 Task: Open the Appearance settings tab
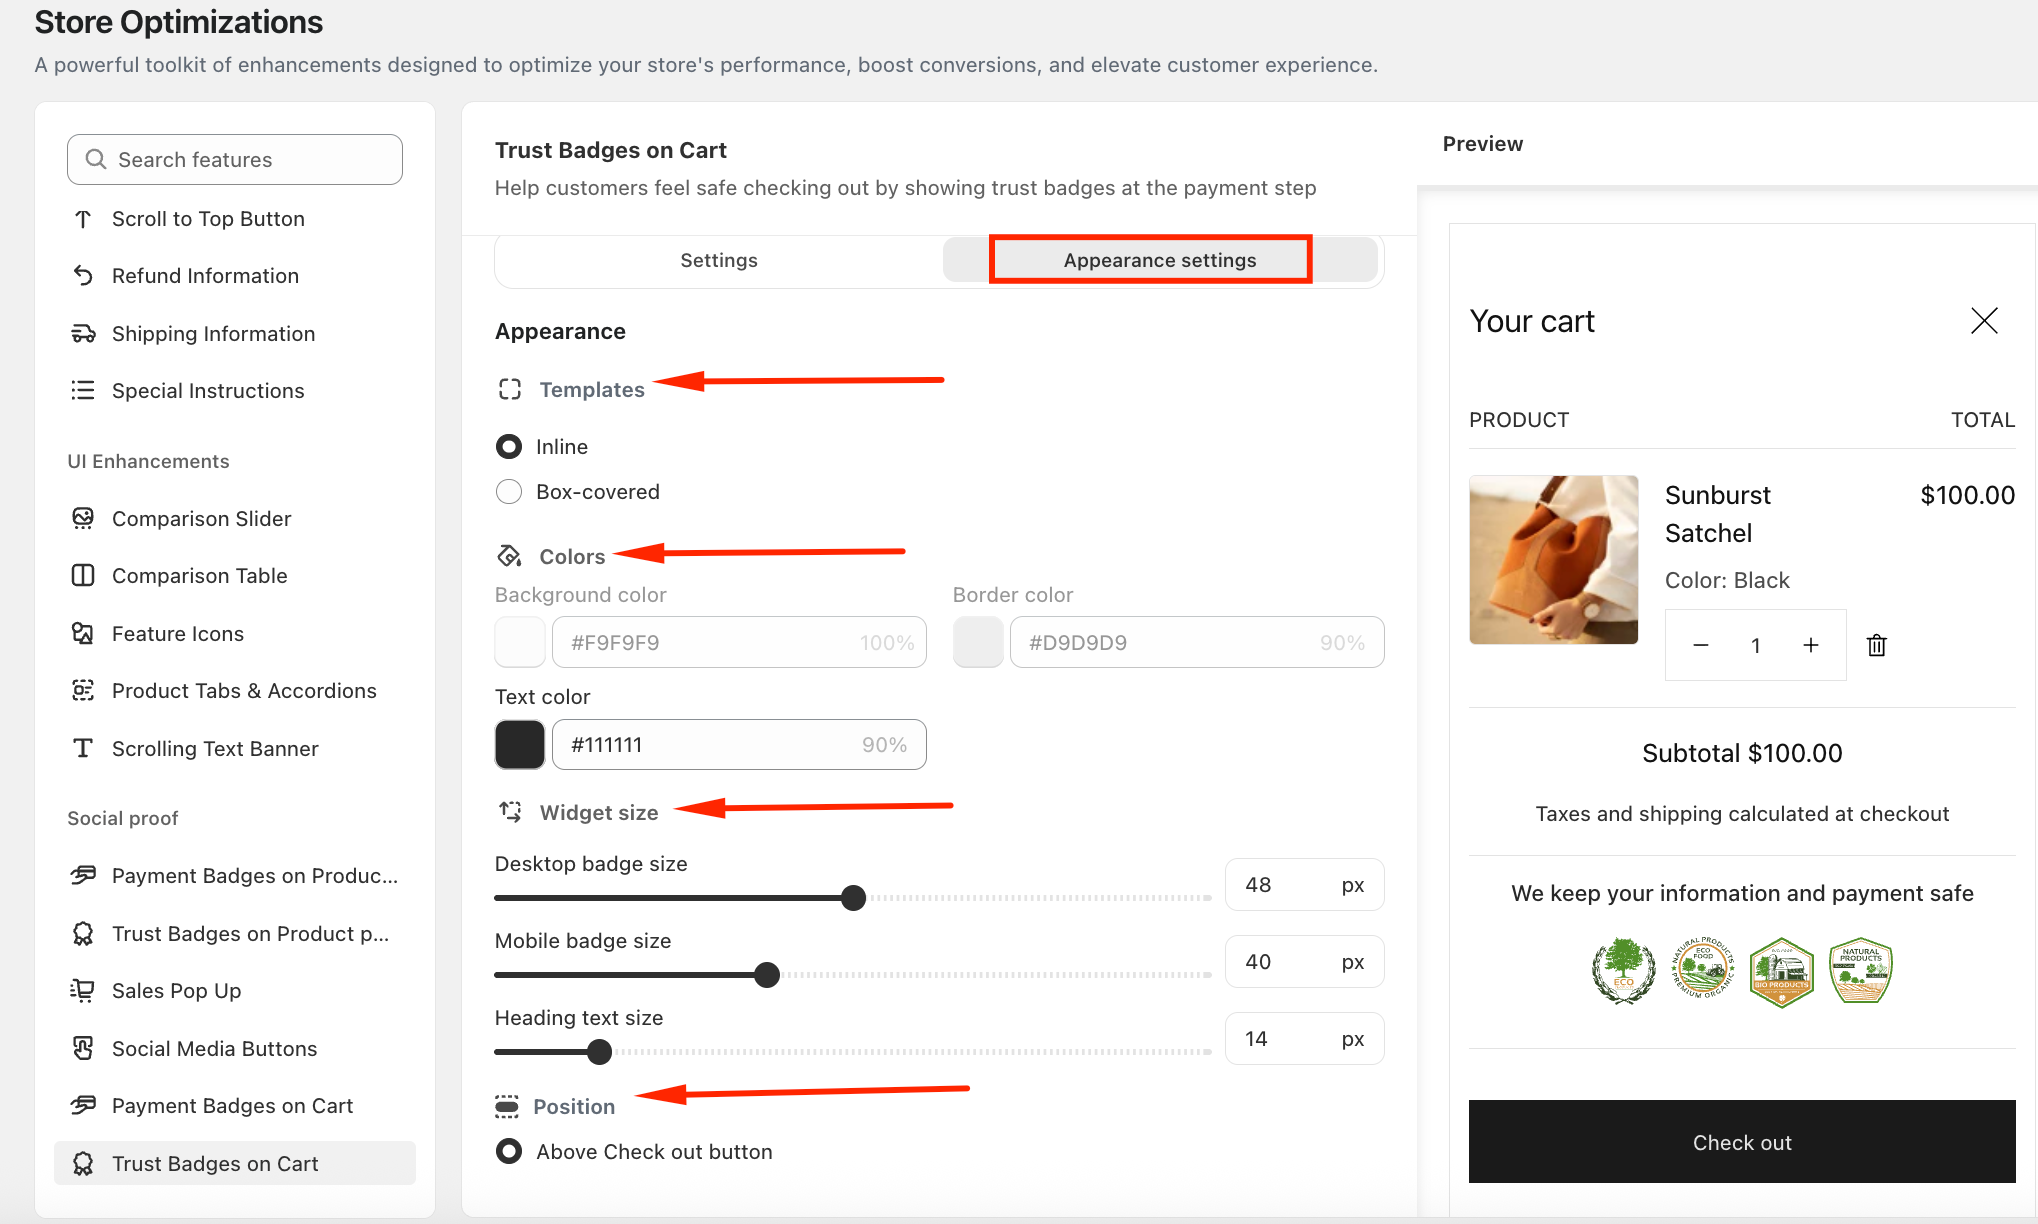(1159, 260)
